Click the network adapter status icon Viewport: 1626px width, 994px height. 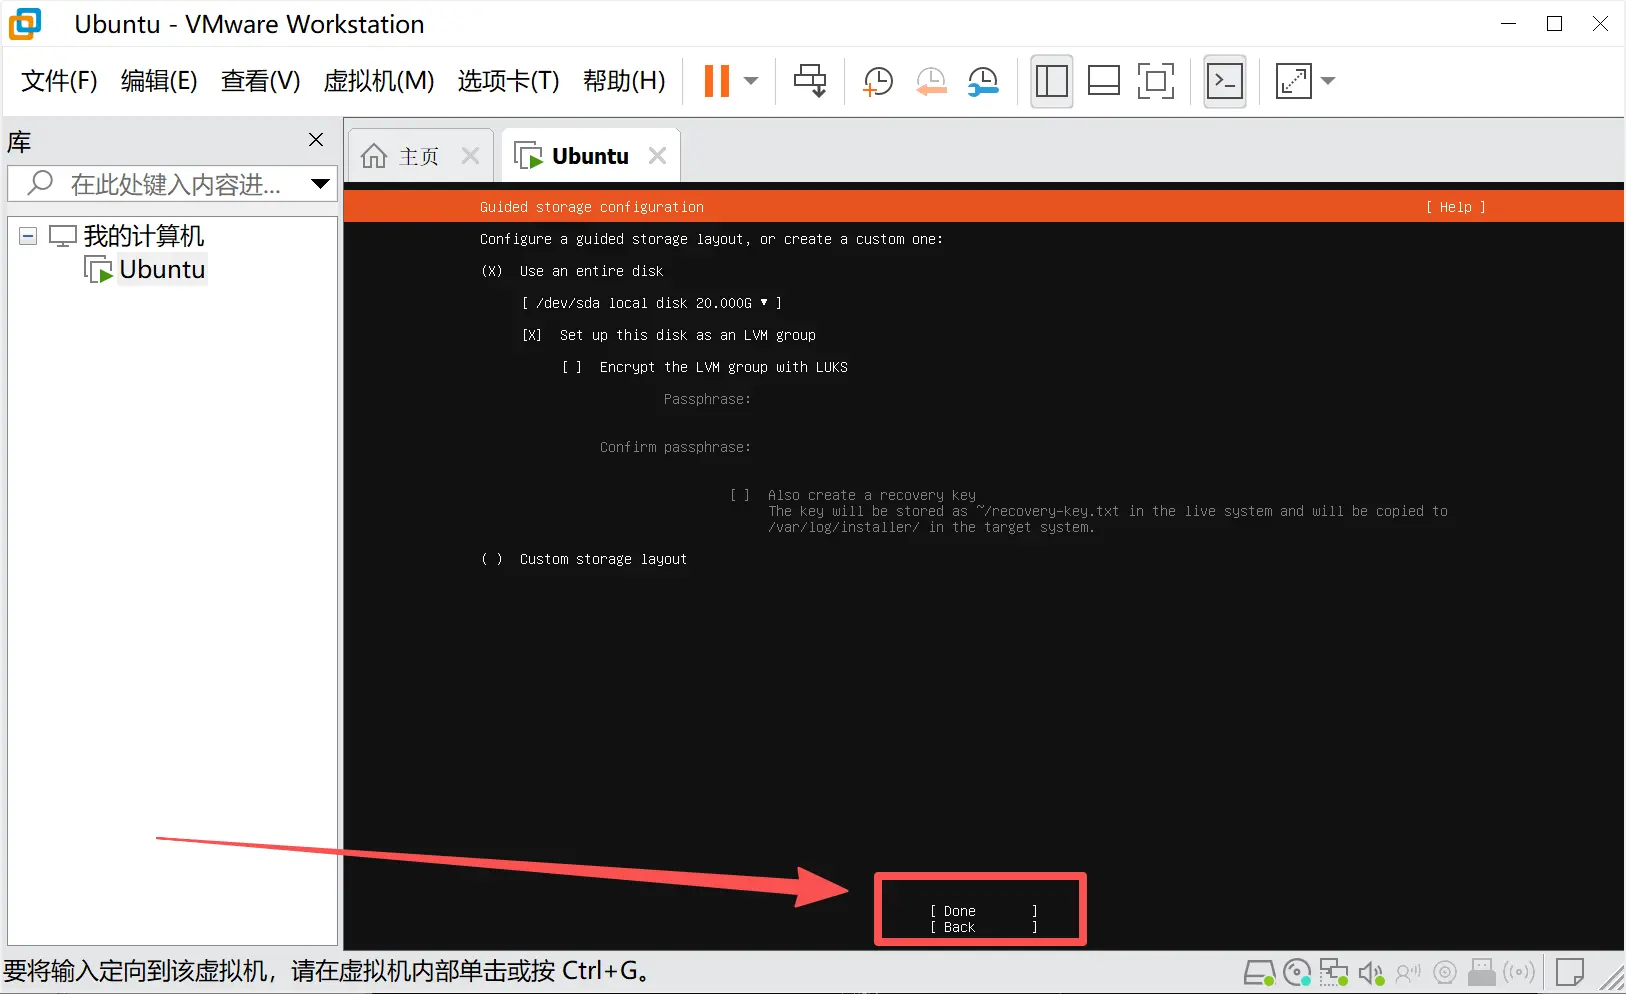(x=1334, y=972)
